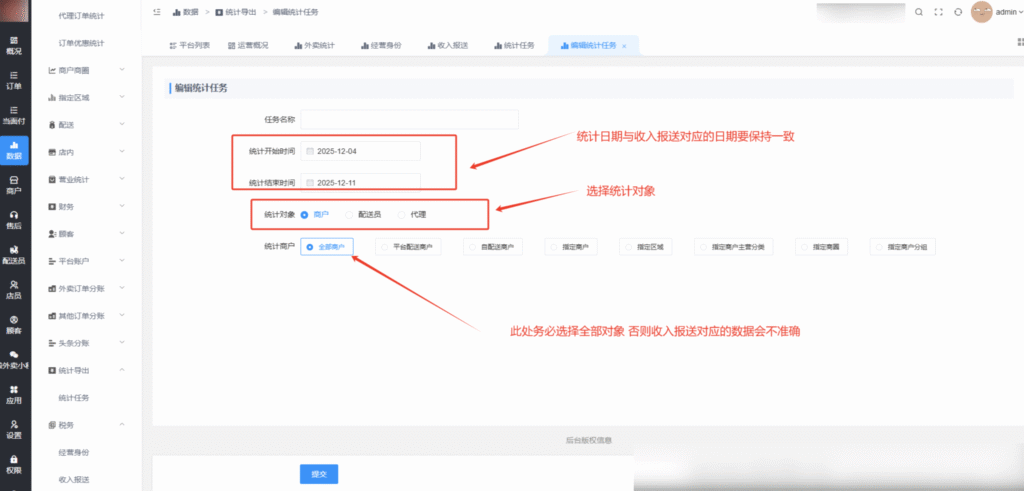Open the WeChat mini-program sidebar item

point(14,360)
